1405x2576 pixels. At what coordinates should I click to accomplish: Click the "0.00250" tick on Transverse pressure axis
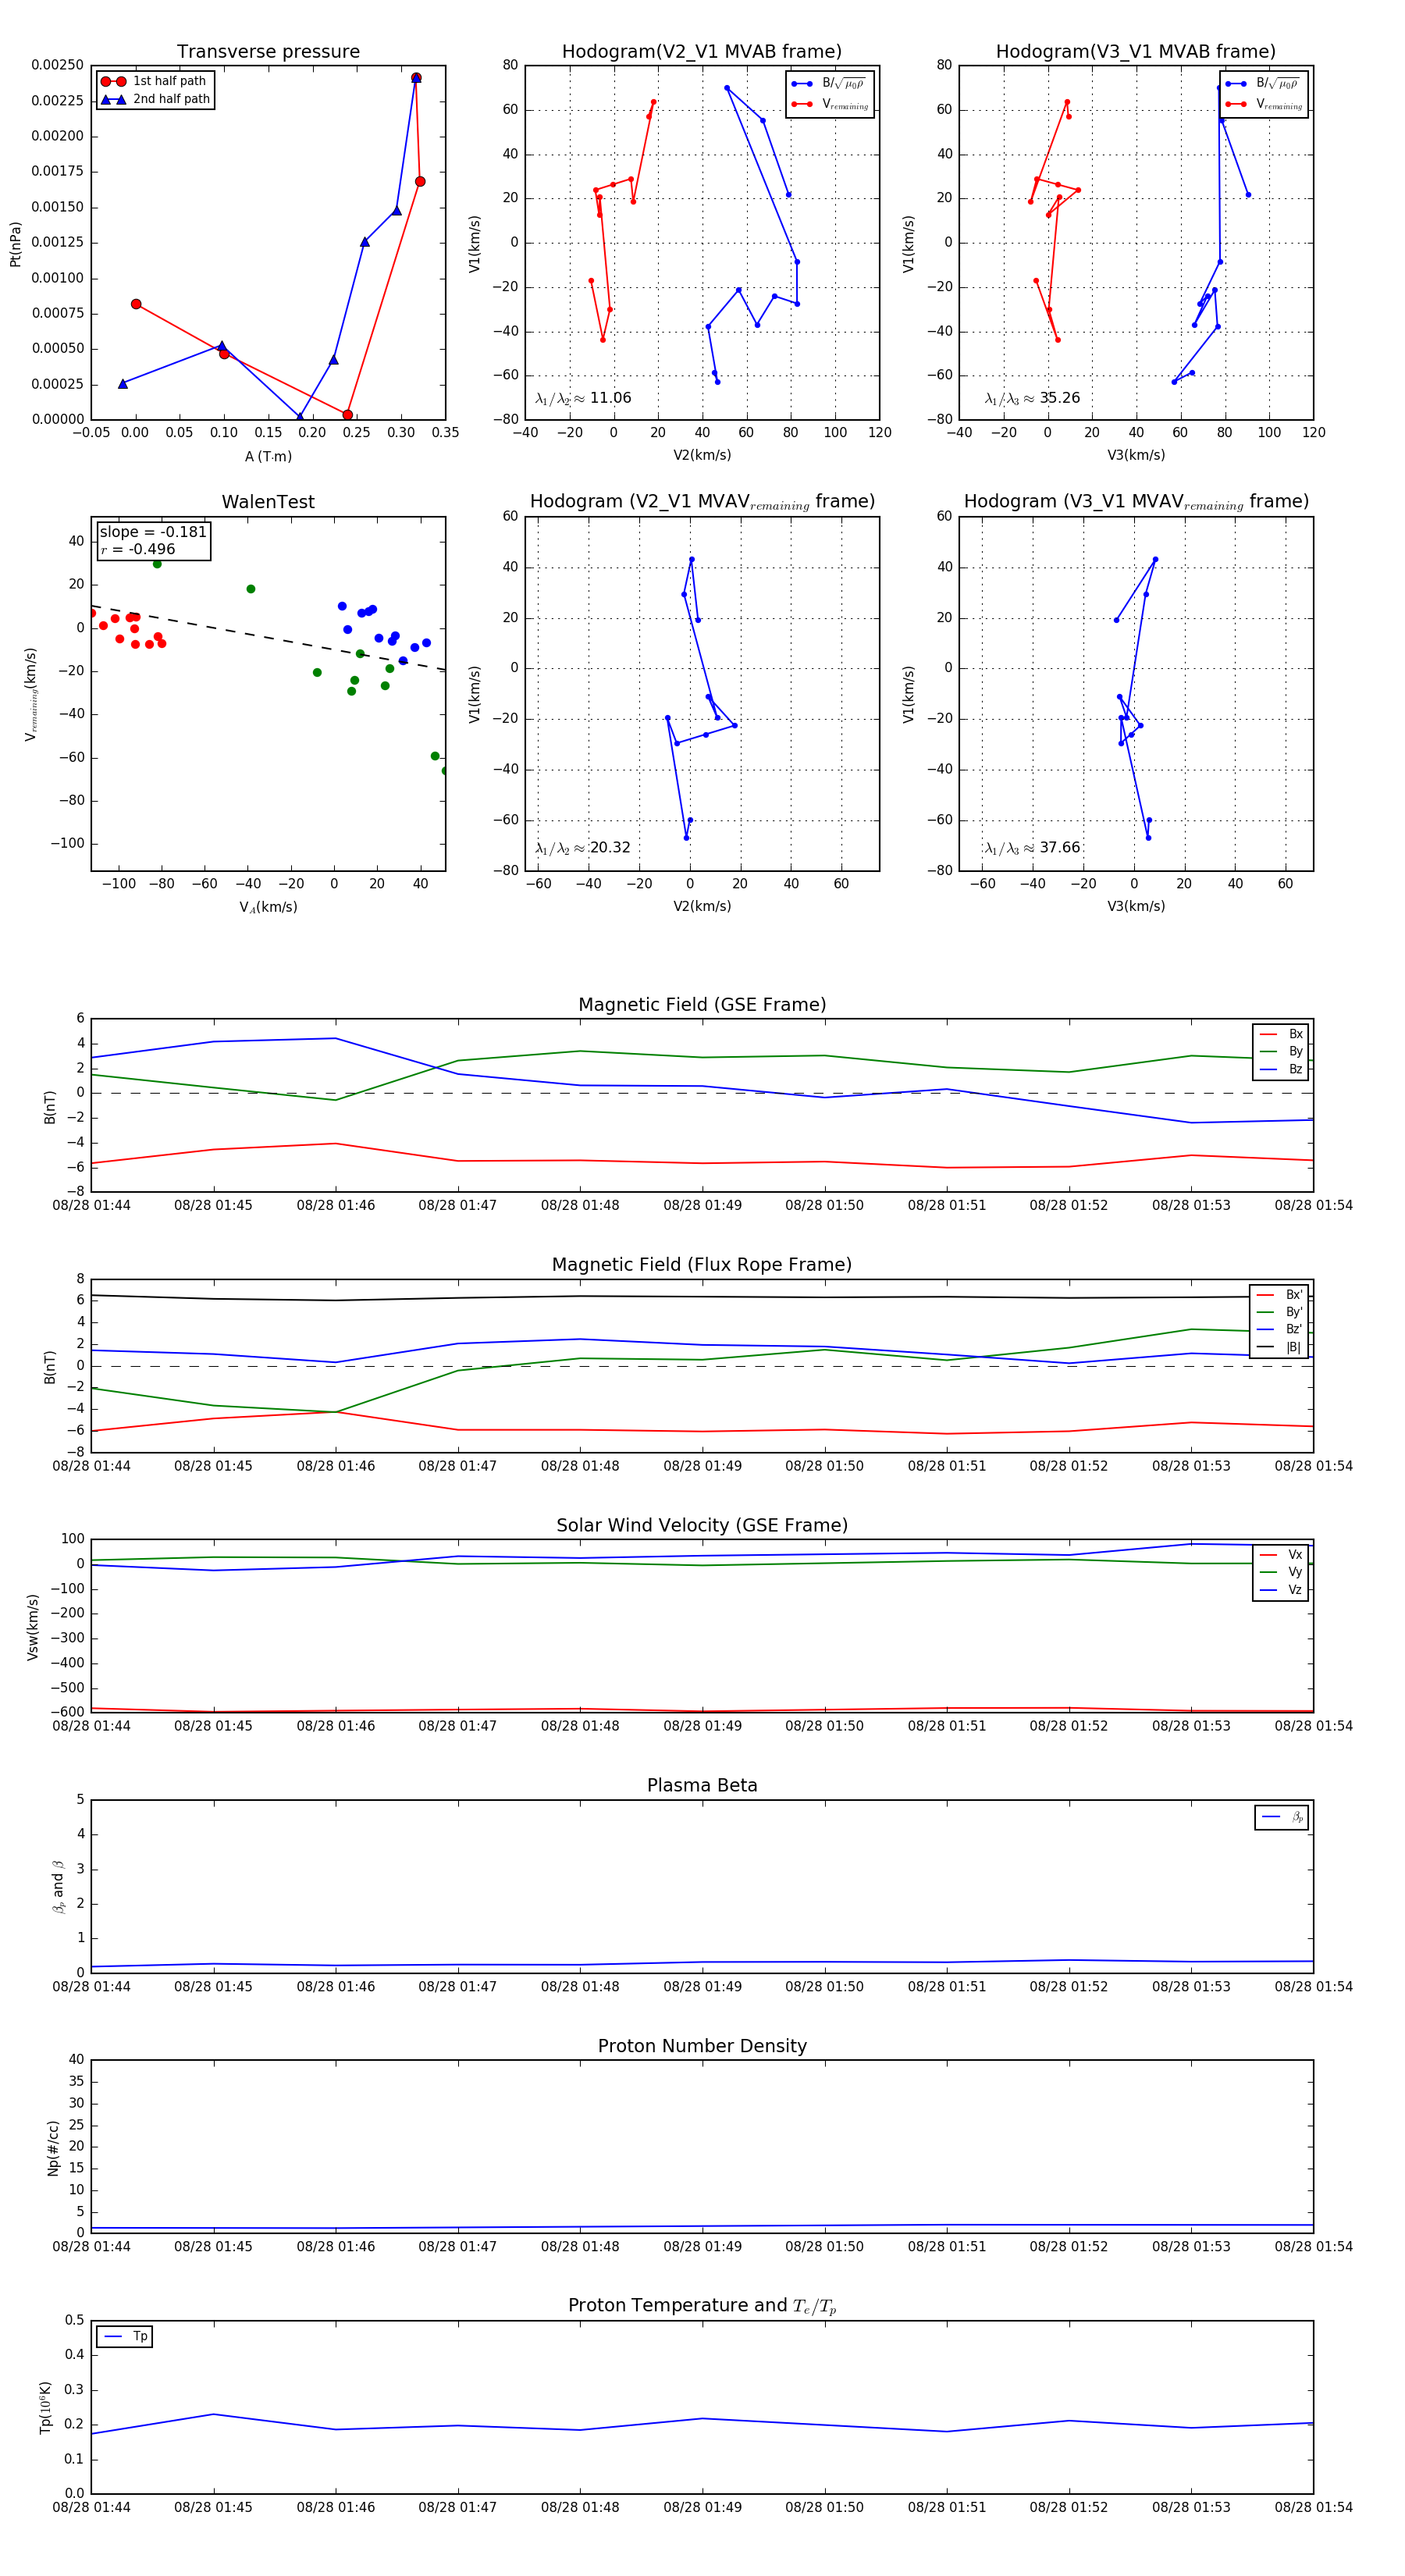click(58, 66)
